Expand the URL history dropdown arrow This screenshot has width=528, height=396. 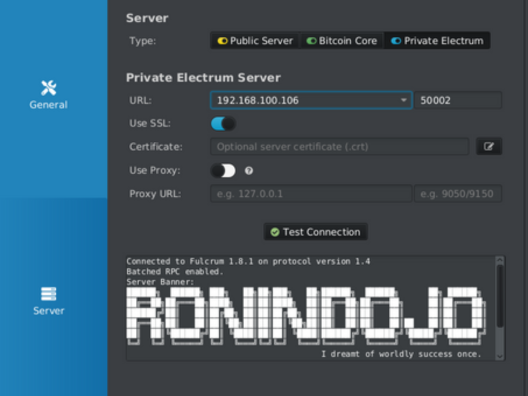click(x=403, y=100)
